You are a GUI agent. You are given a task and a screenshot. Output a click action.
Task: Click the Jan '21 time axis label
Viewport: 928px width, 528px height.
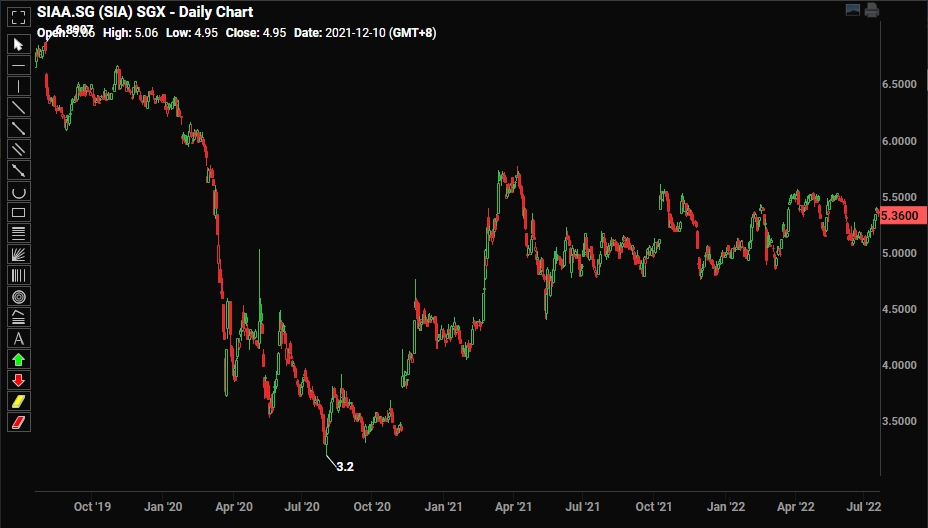point(443,507)
